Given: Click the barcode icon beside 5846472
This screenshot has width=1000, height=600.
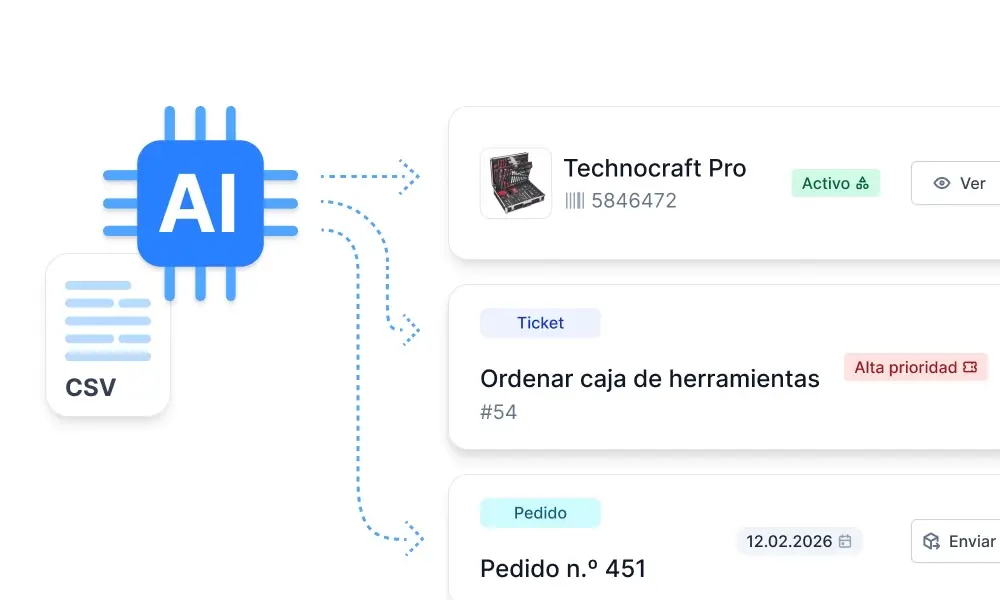Looking at the screenshot, I should tap(574, 201).
